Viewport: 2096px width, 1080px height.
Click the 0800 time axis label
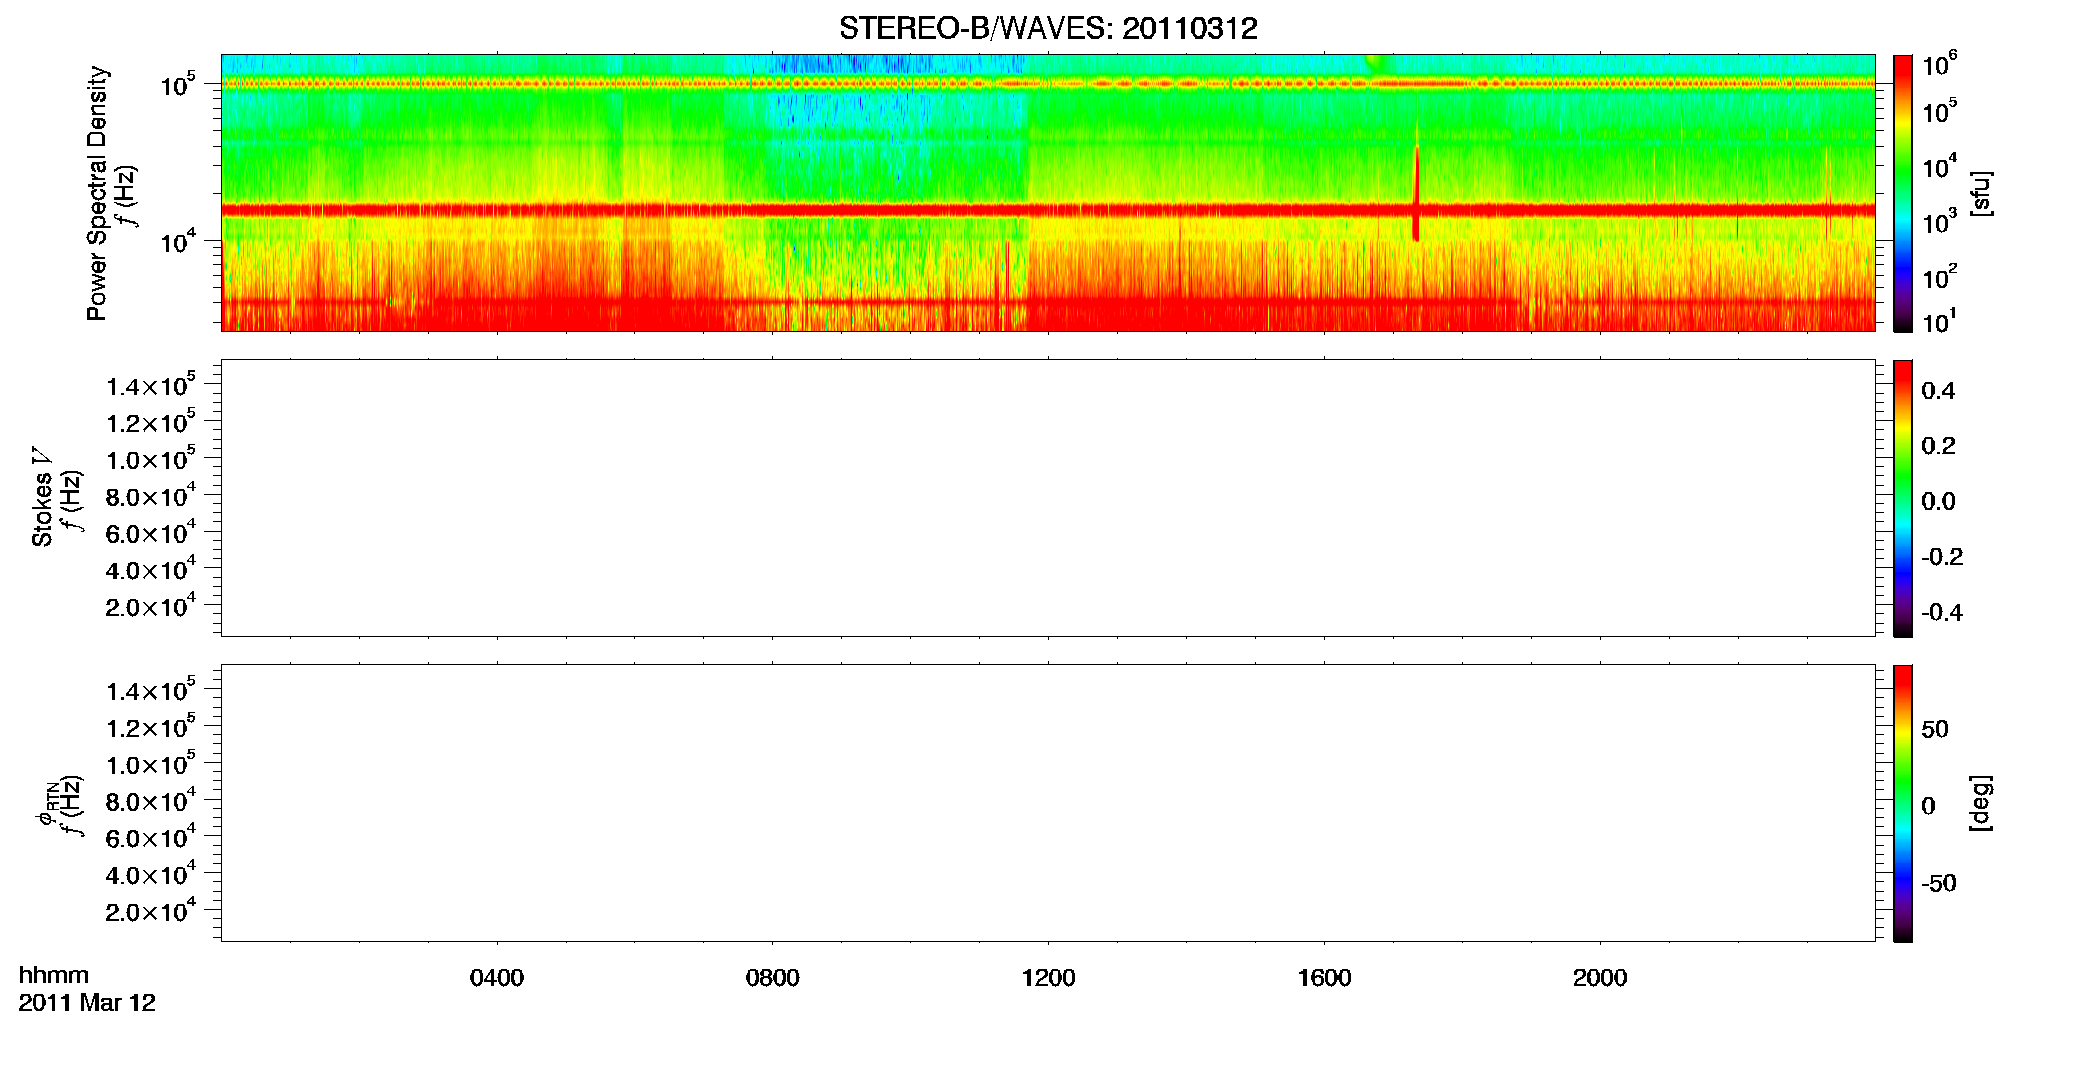[x=773, y=978]
